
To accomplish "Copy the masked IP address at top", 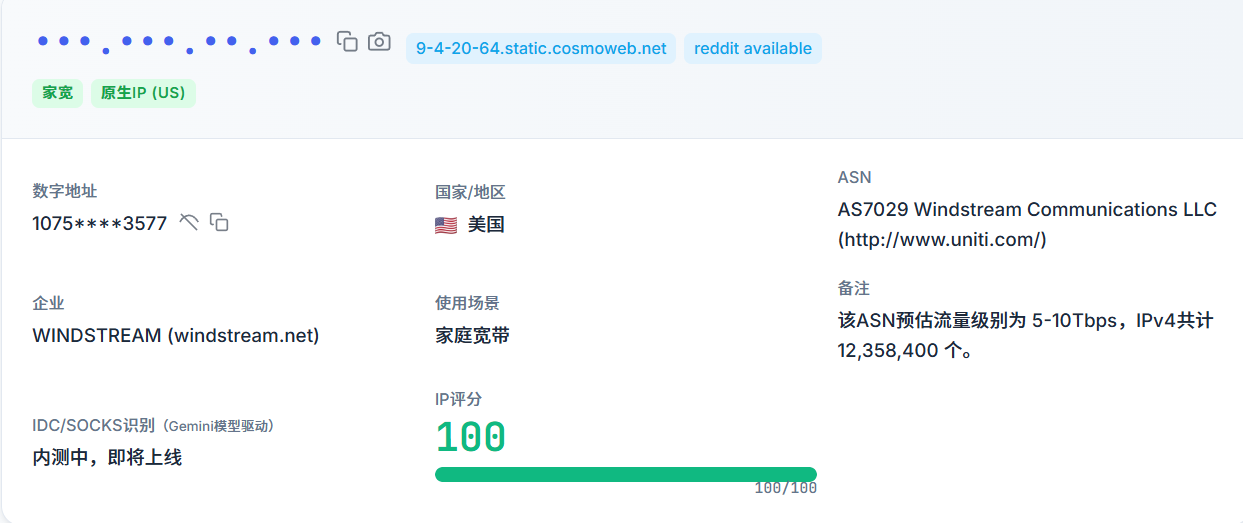I will click(347, 41).
